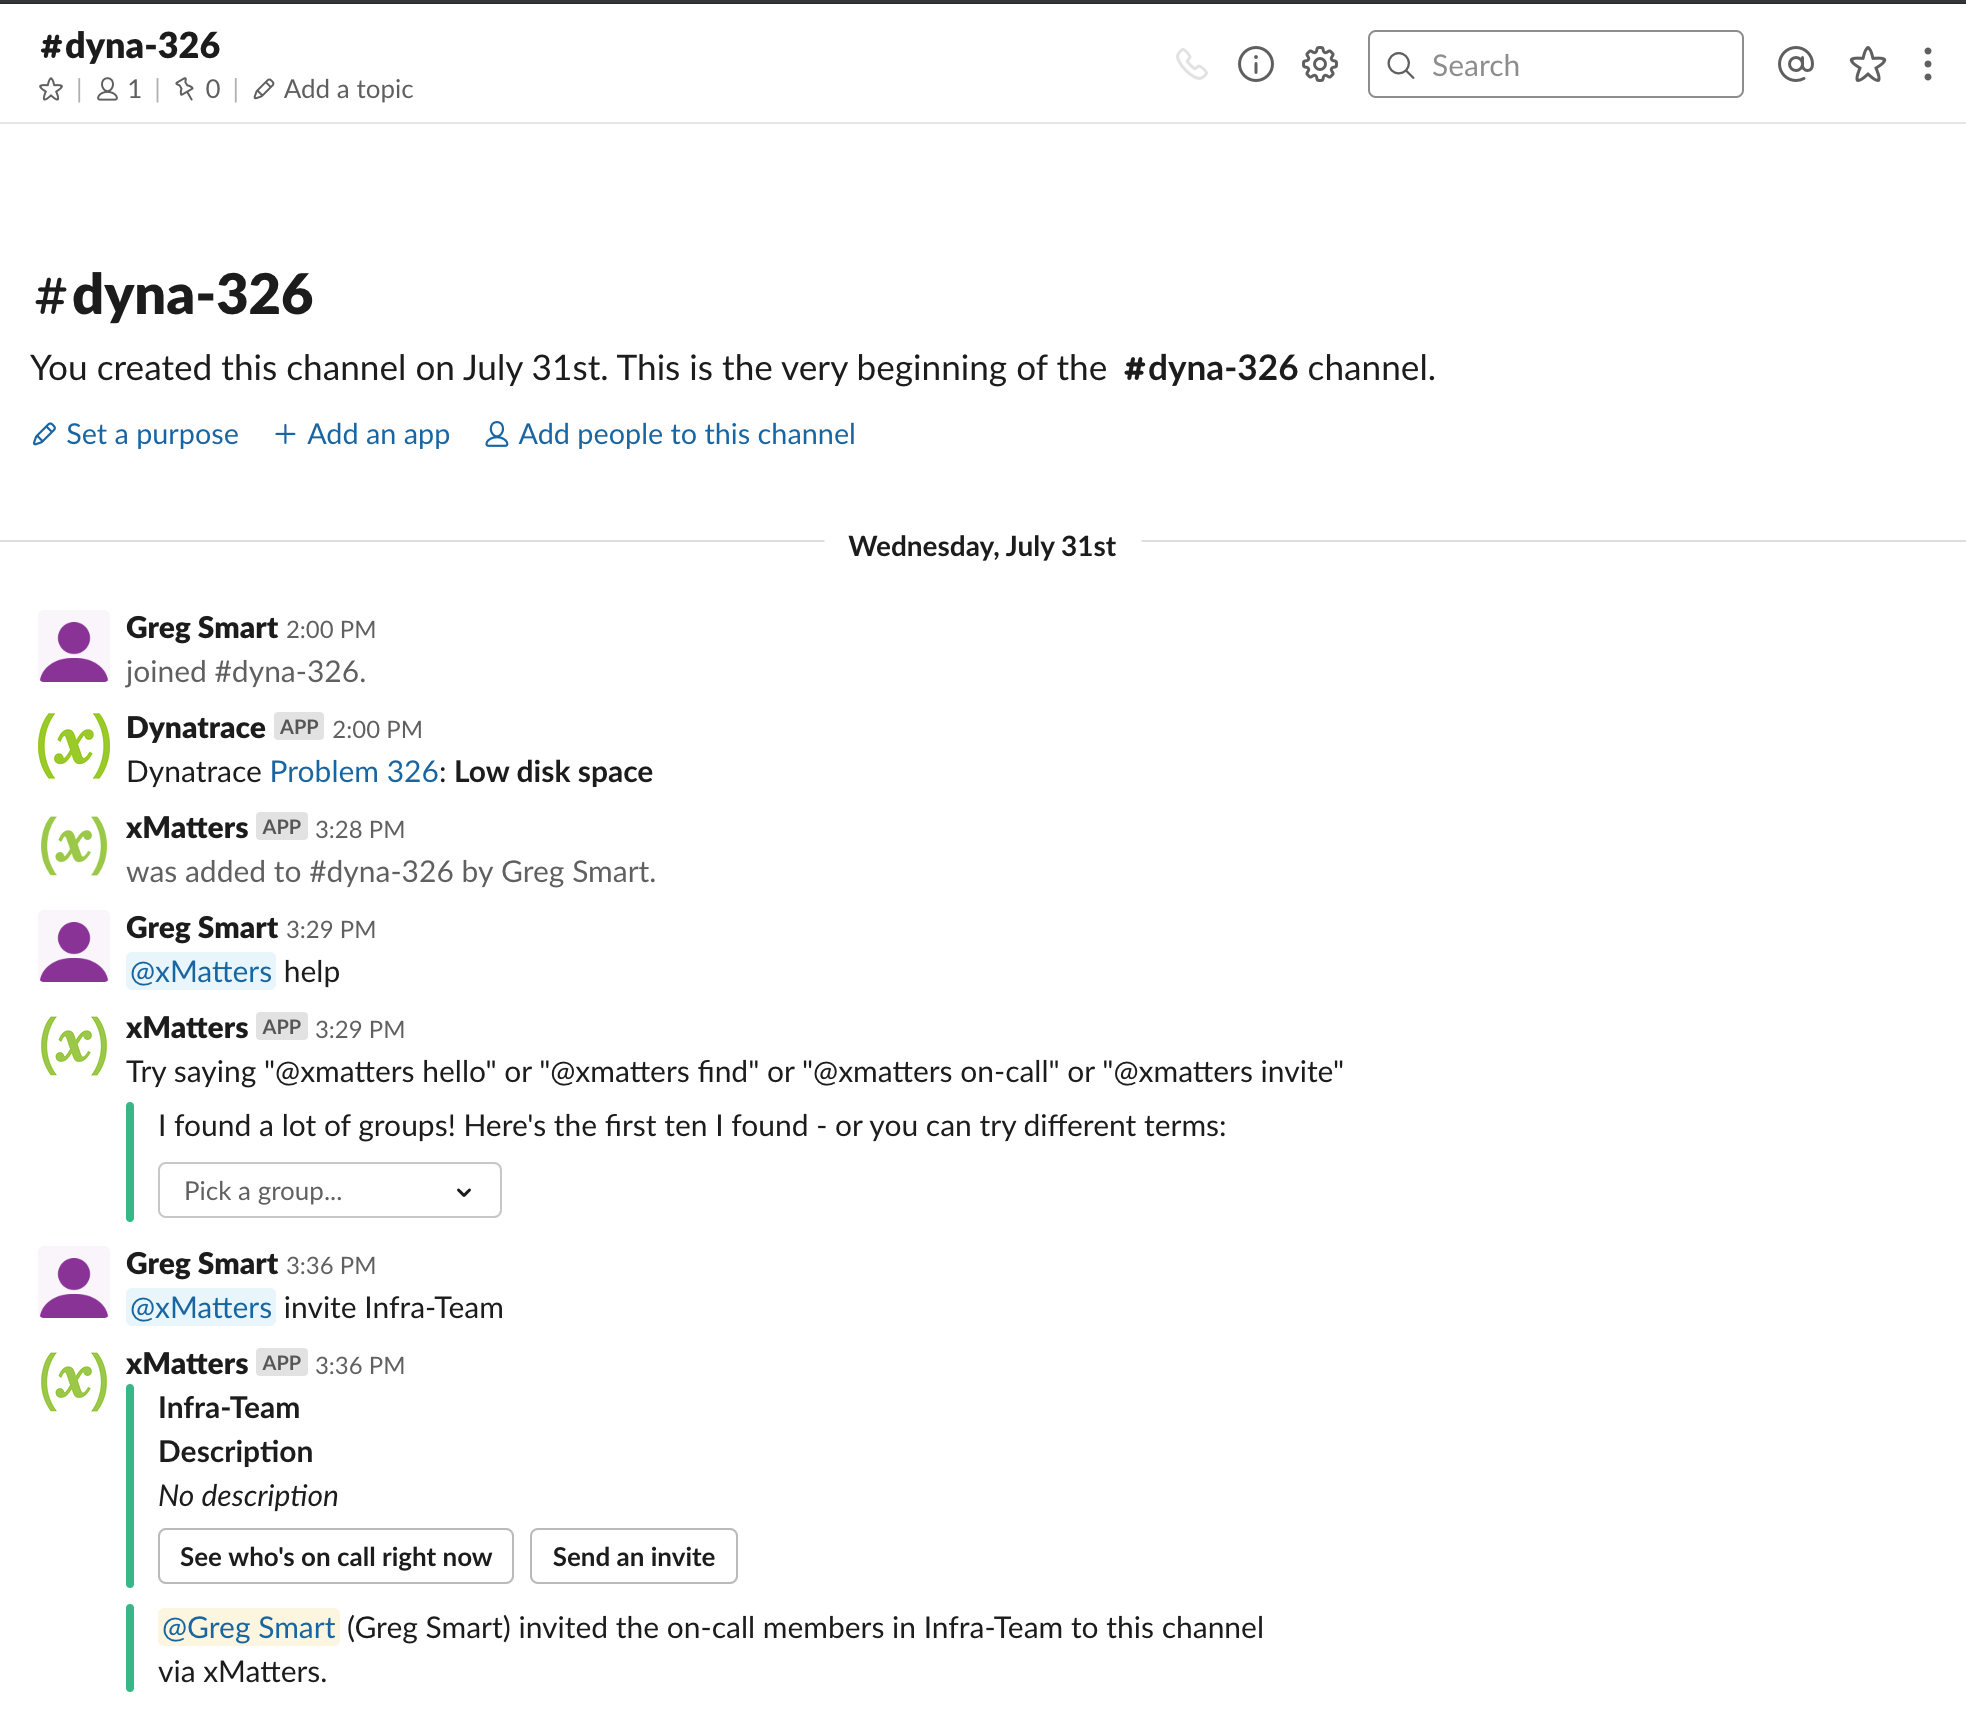Click xMatters sender name at 3:28 PM
The width and height of the screenshot is (1966, 1726).
tap(187, 828)
